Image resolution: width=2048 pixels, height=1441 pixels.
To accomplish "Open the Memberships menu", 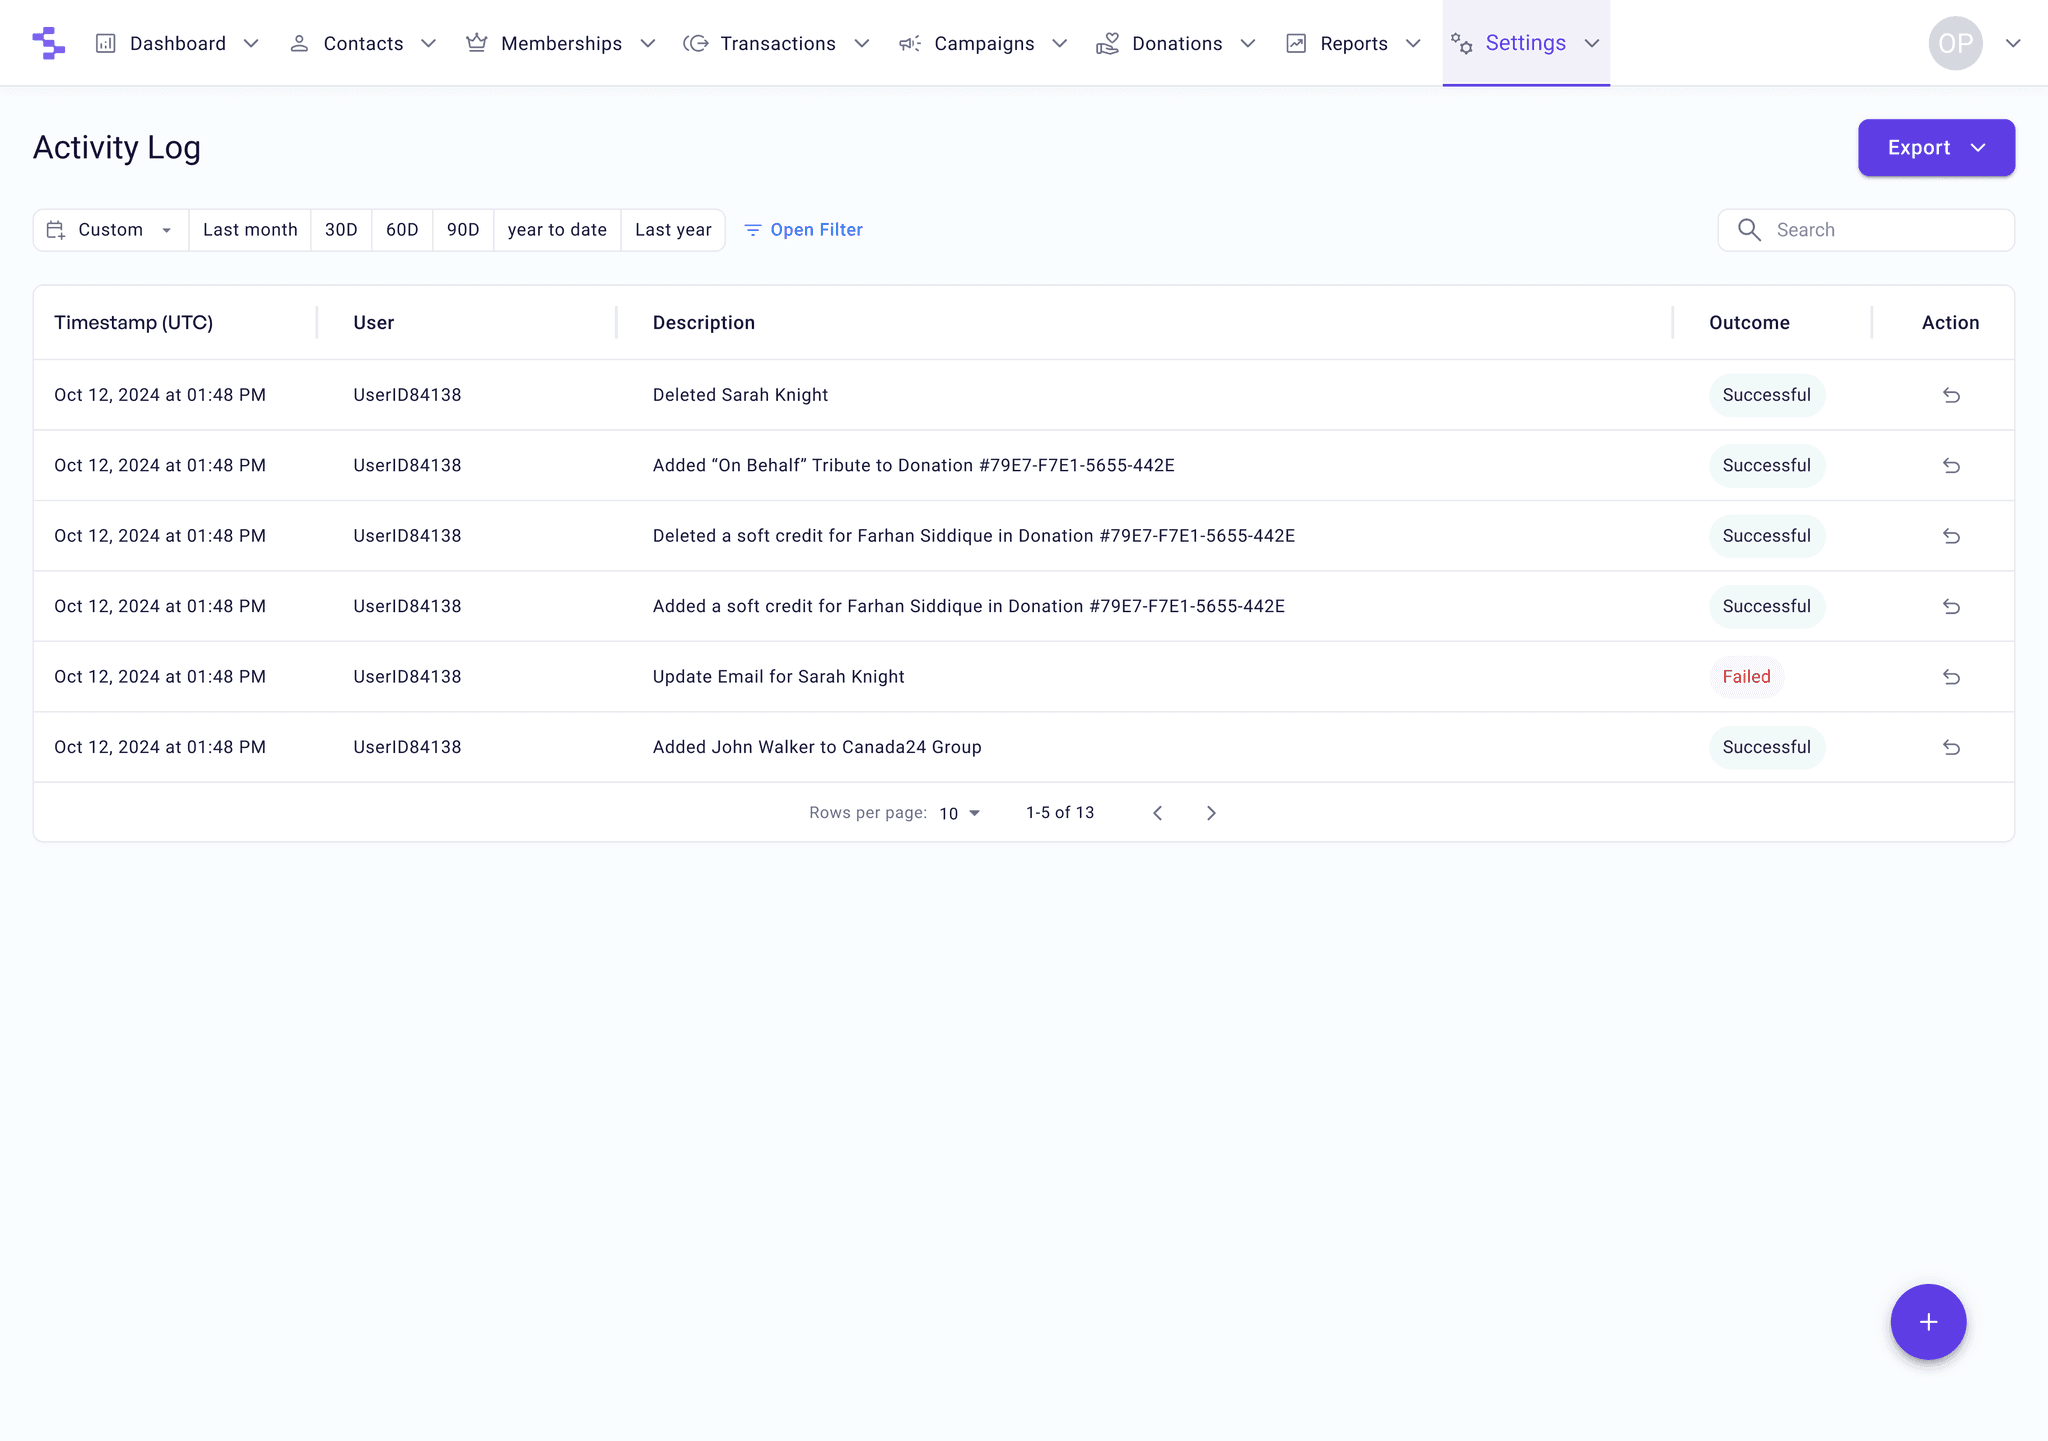I will coord(561,43).
